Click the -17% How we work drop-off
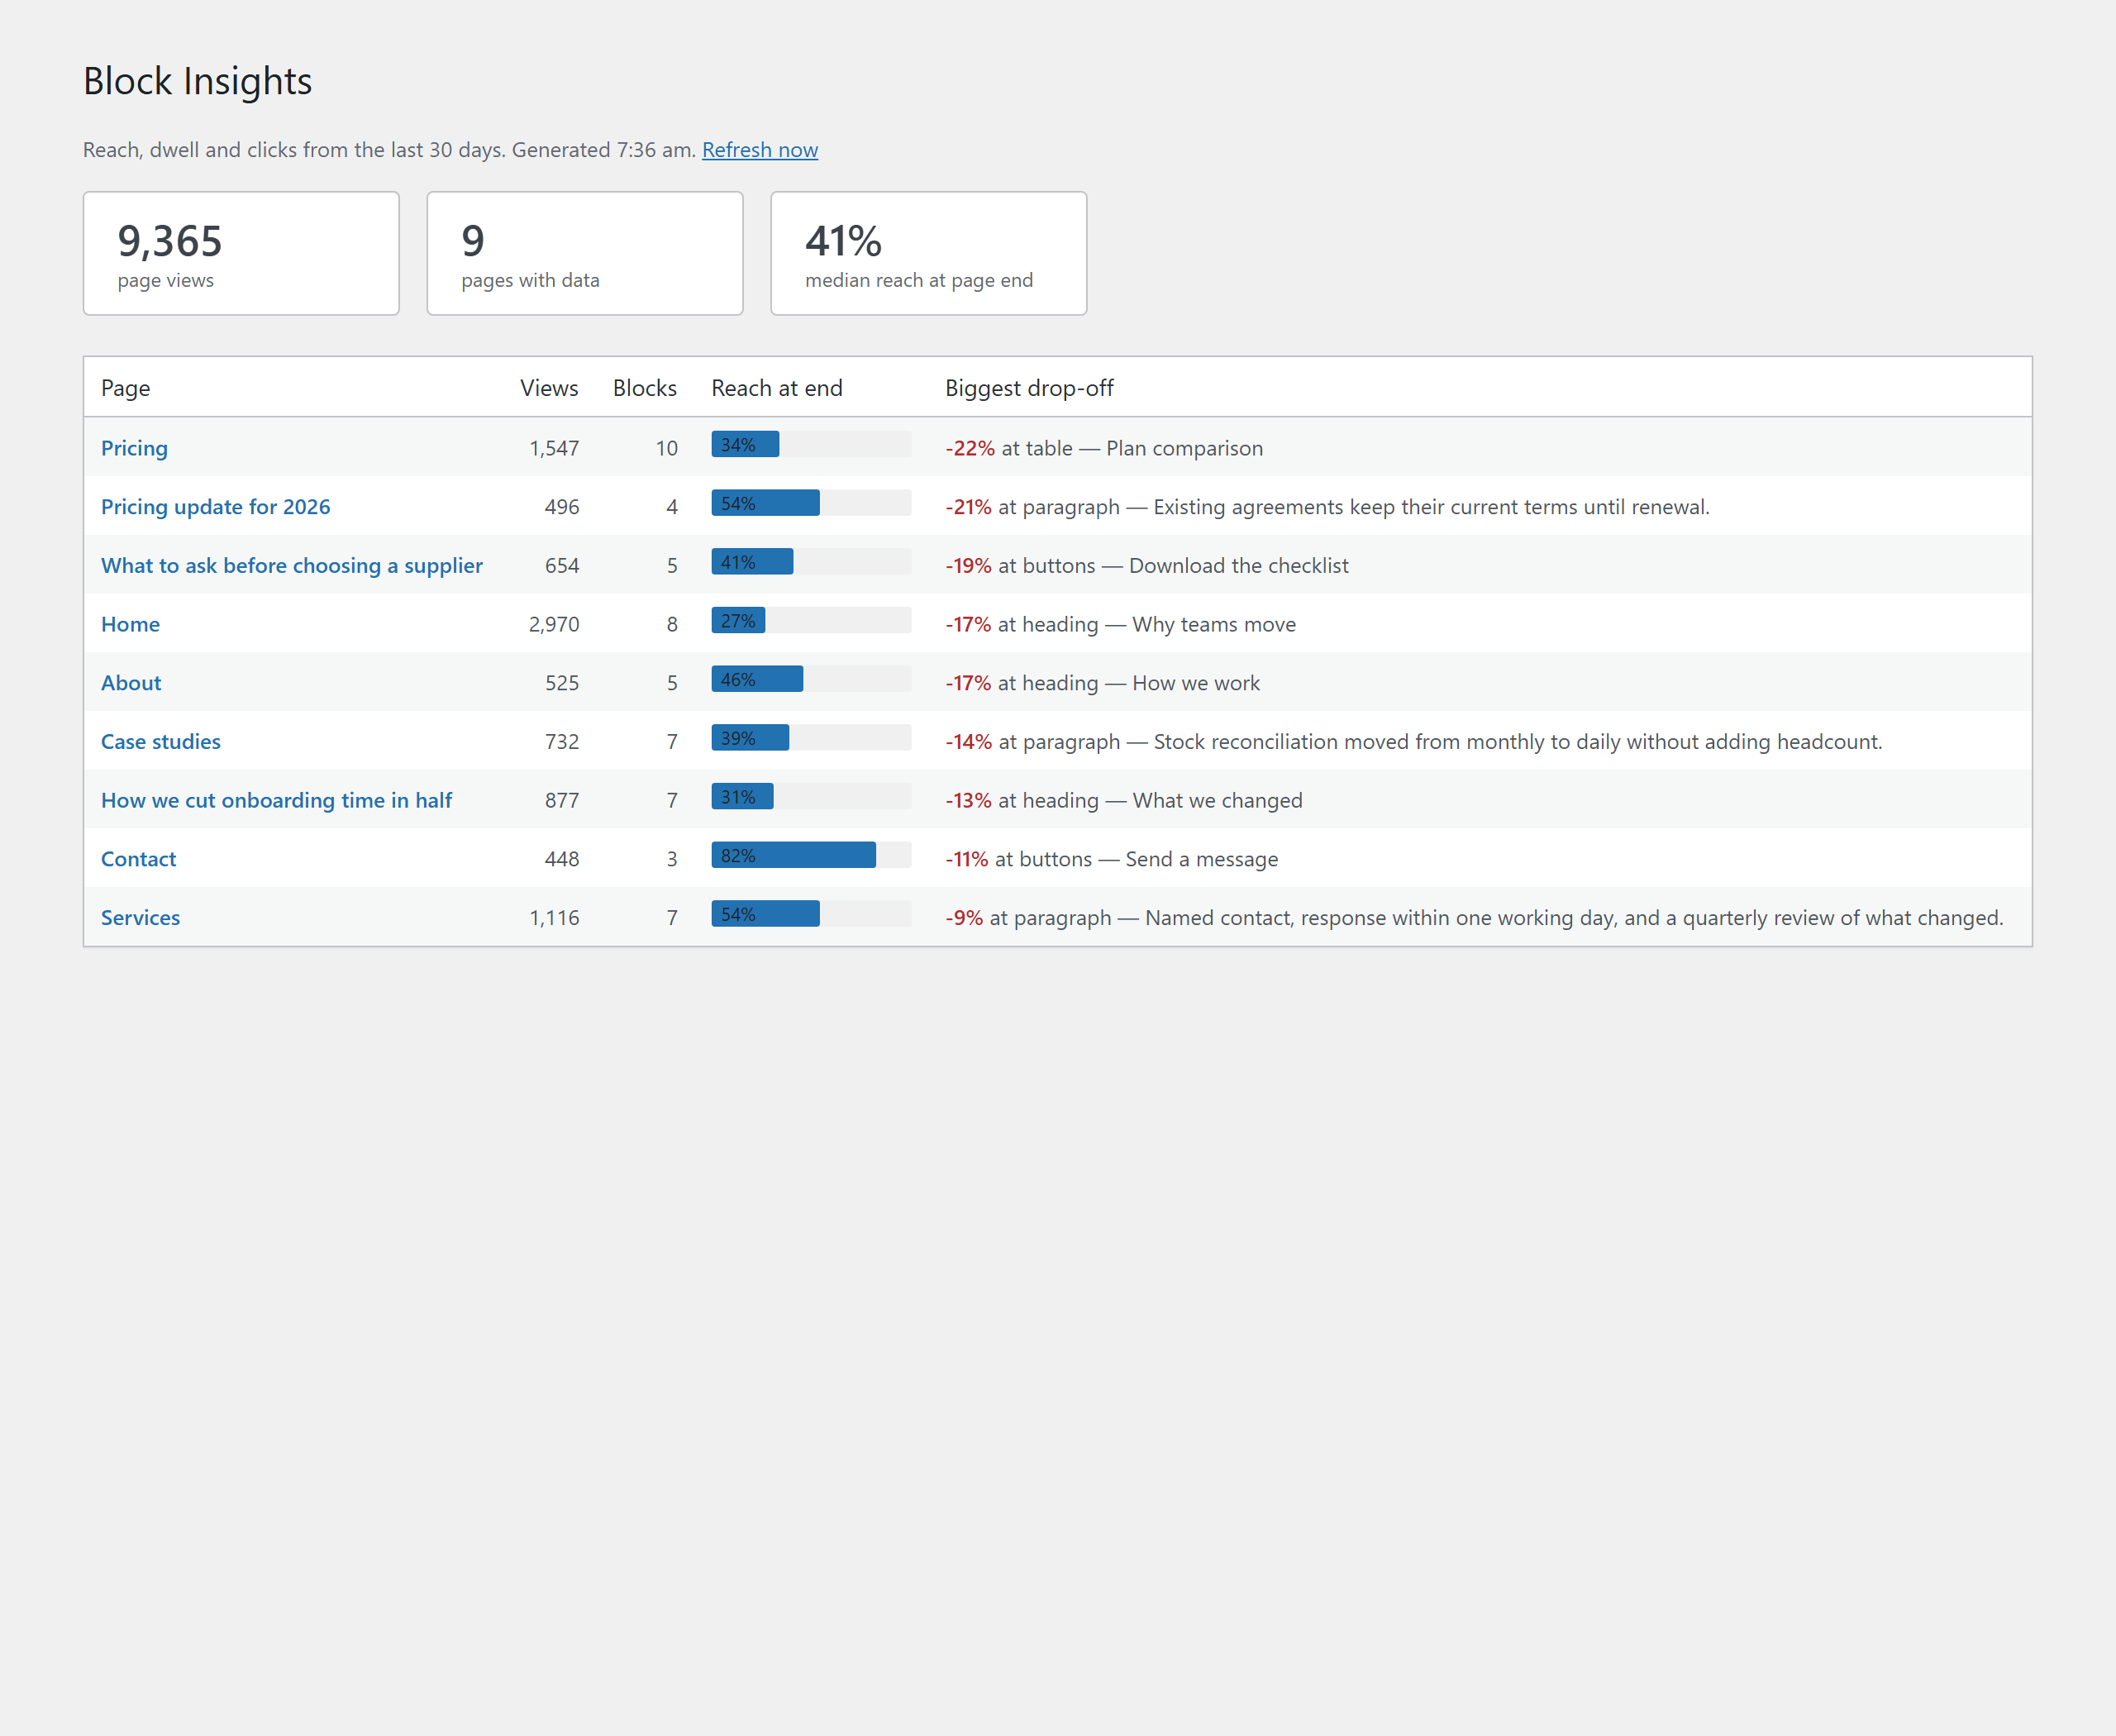 click(x=1102, y=683)
